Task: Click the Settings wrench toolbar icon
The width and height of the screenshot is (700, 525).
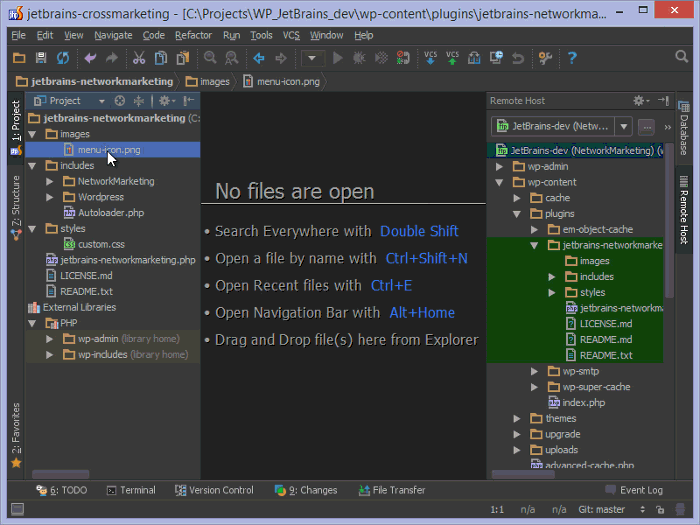Action: 545,58
